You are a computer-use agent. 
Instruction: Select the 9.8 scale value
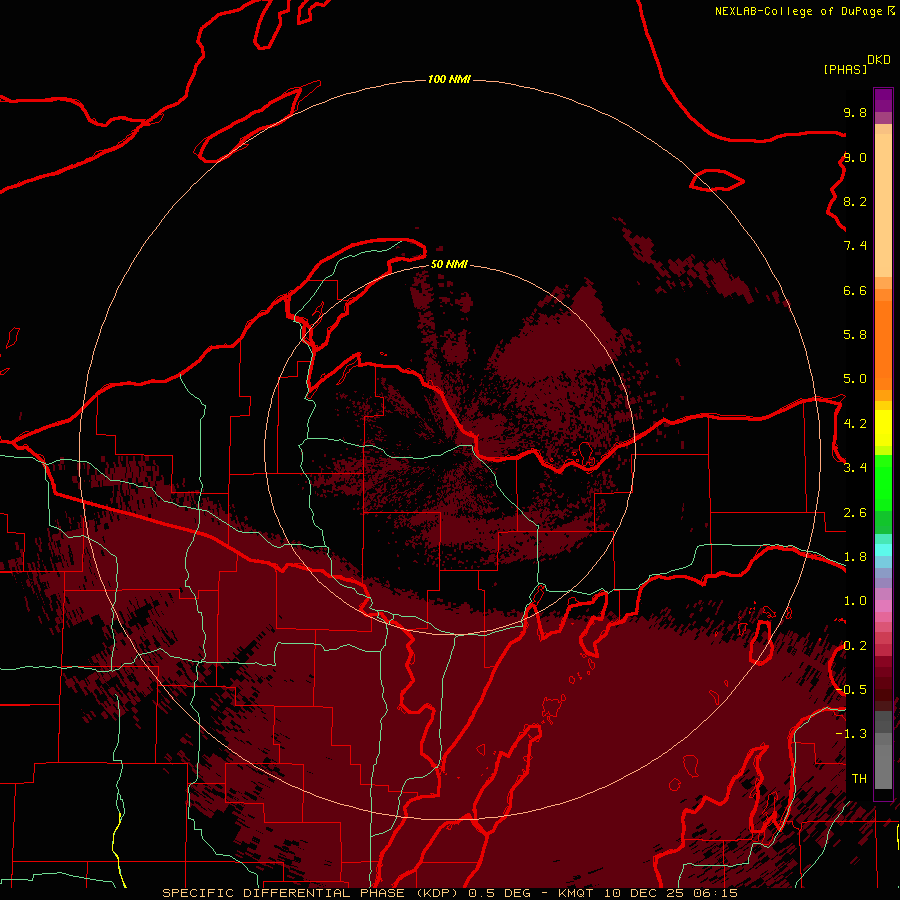click(855, 112)
